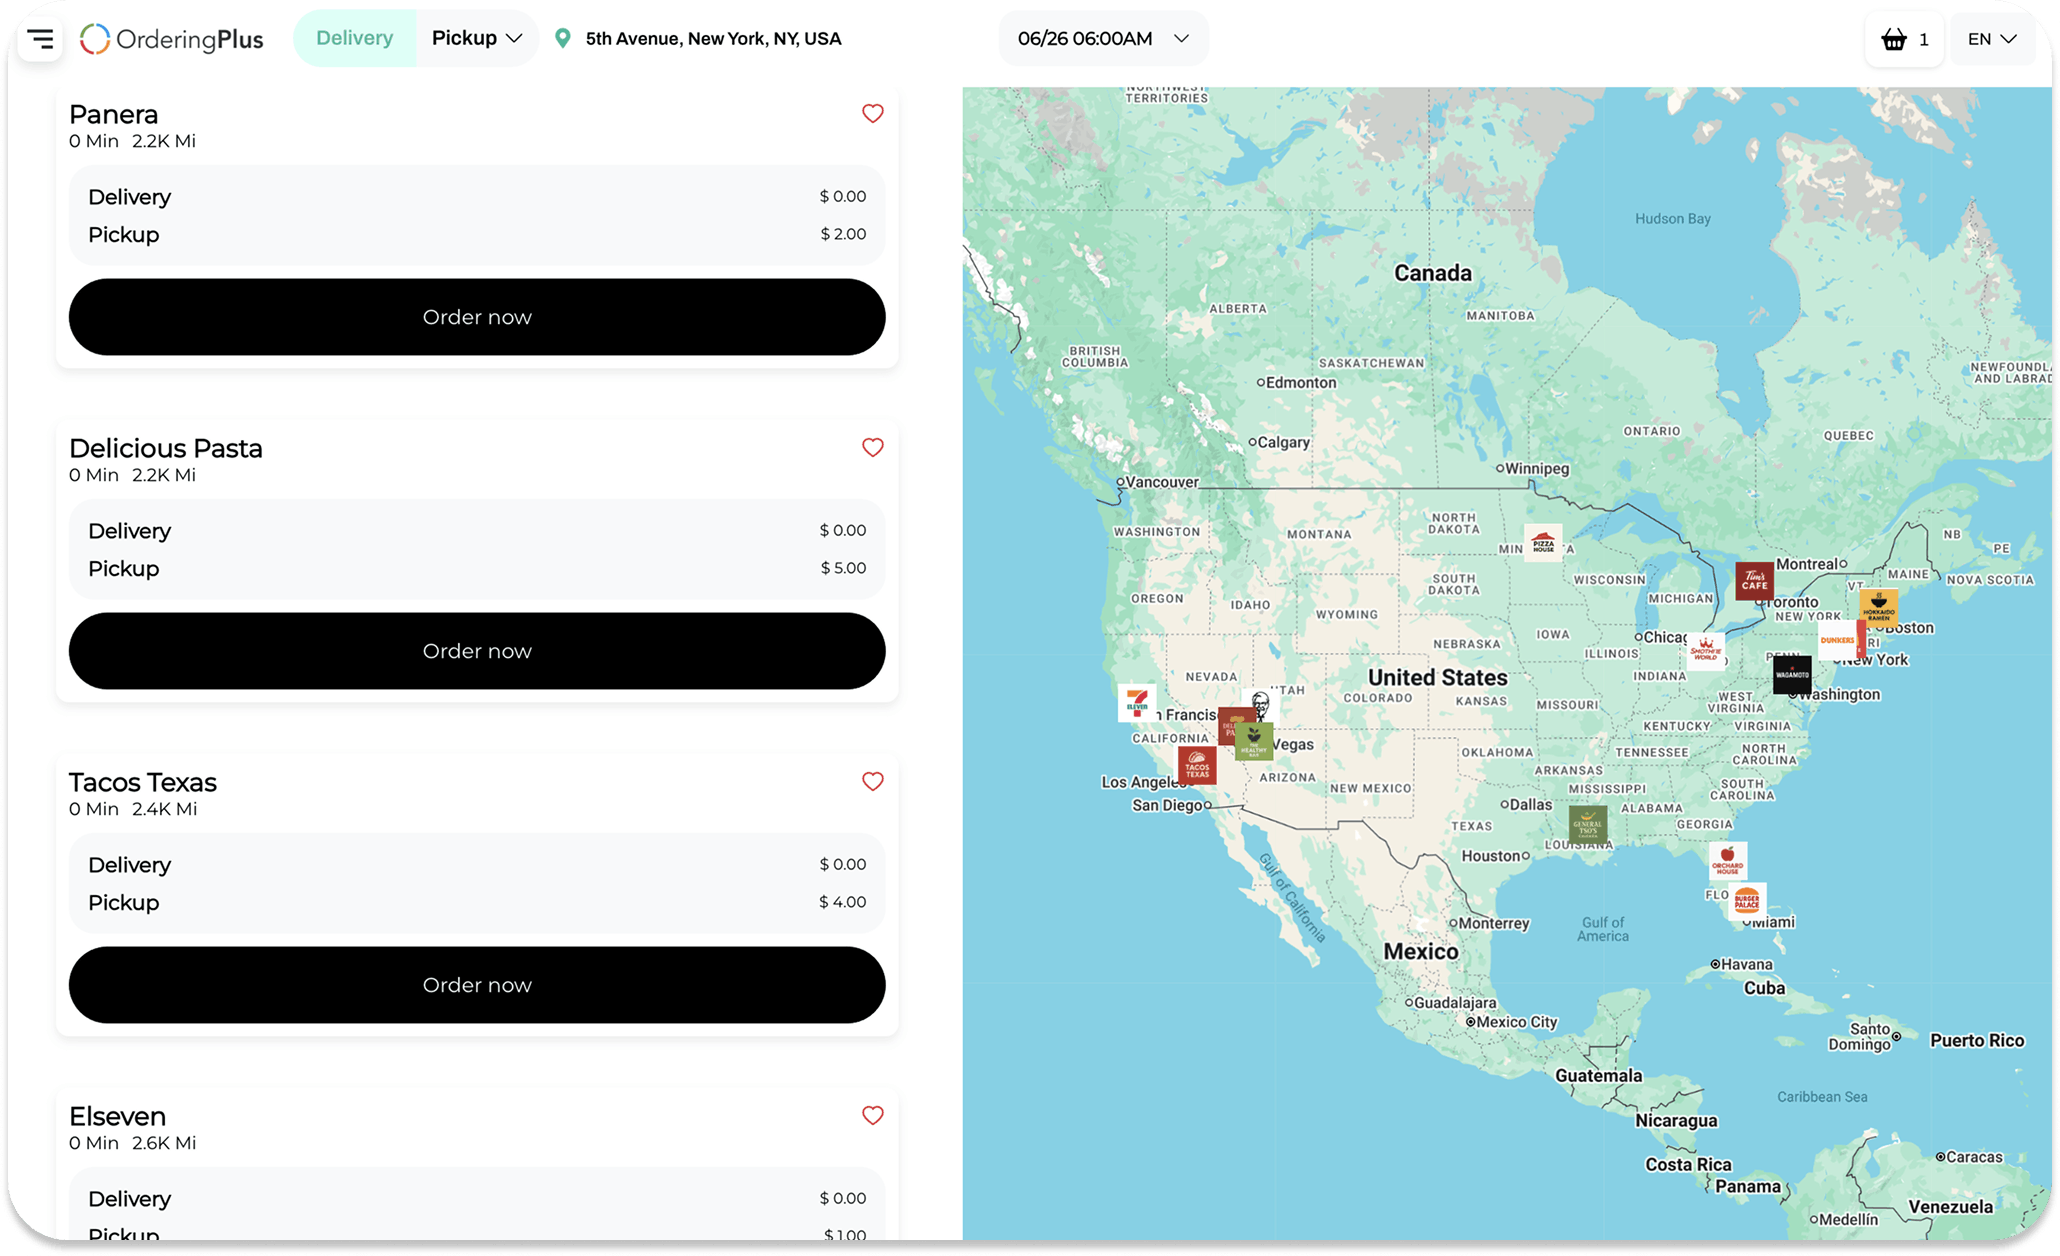This screenshot has width=2060, height=1256.
Task: Click the Puerto Rico map label
Action: click(1977, 1040)
